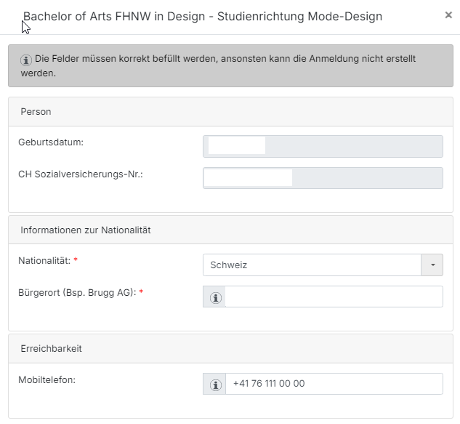This screenshot has width=460, height=424.
Task: Click the info icon beside the Mobiltelefon field
Action: (x=216, y=385)
